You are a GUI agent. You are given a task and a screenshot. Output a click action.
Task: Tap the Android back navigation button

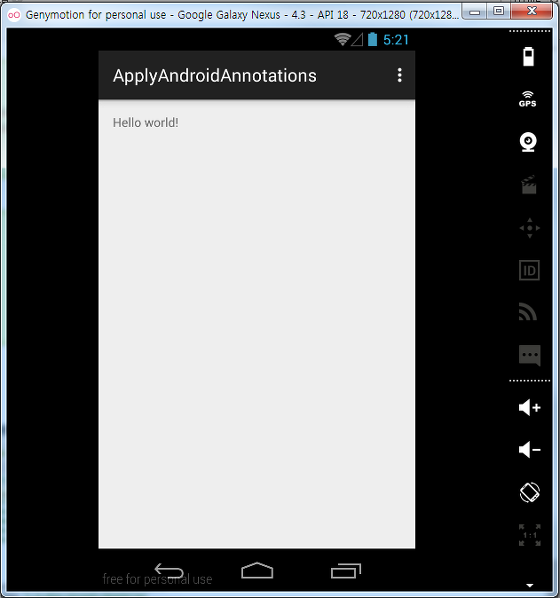[x=169, y=572]
